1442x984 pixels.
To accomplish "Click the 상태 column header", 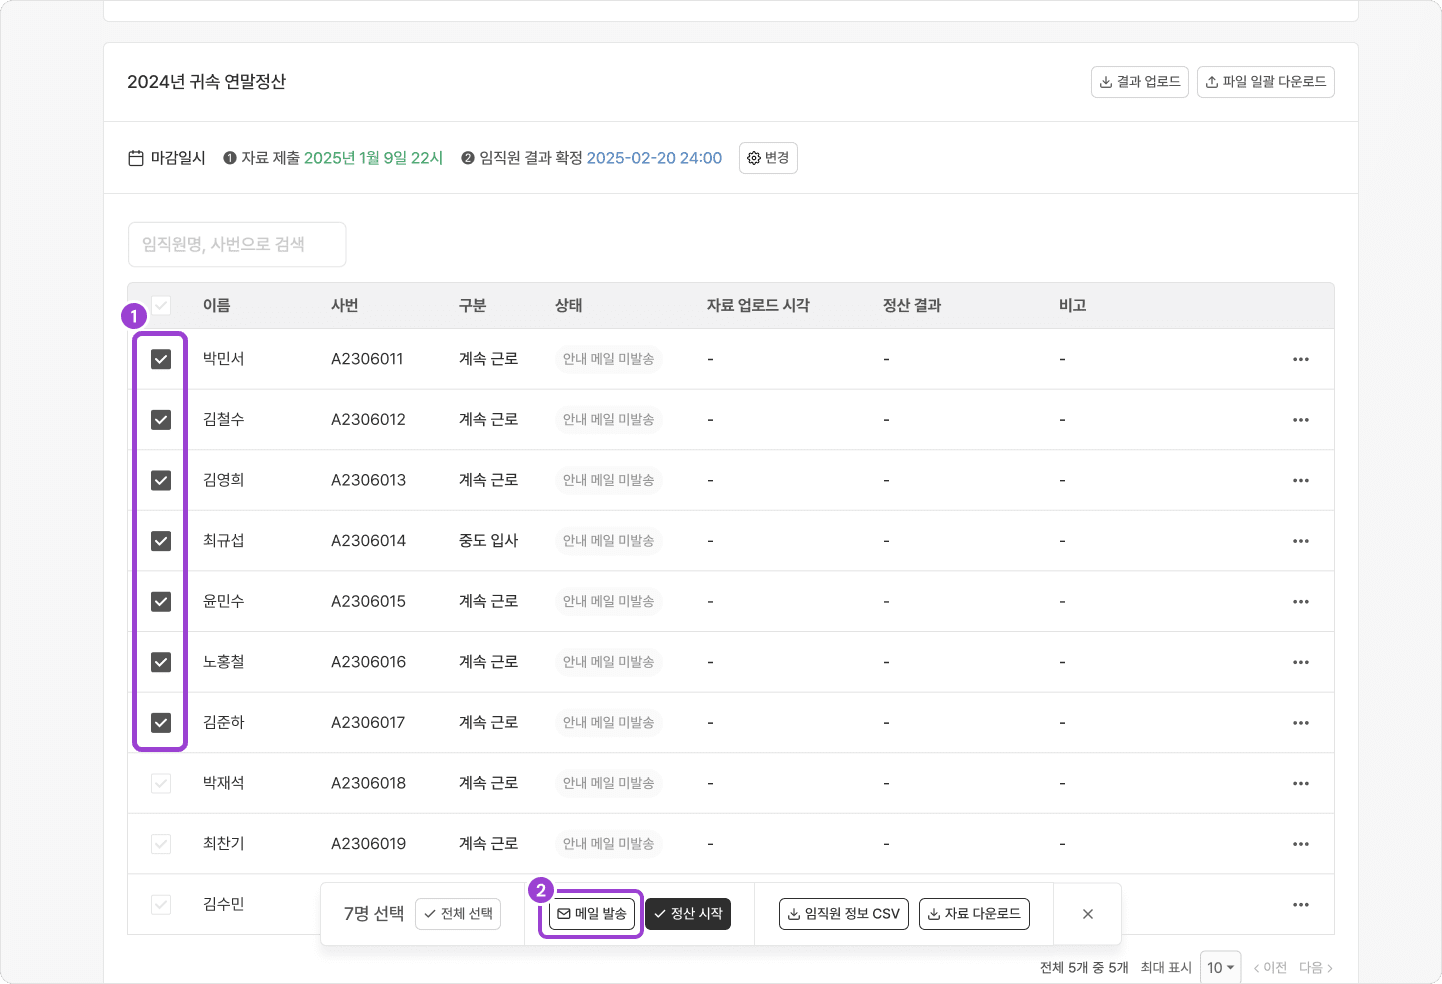I will [569, 305].
